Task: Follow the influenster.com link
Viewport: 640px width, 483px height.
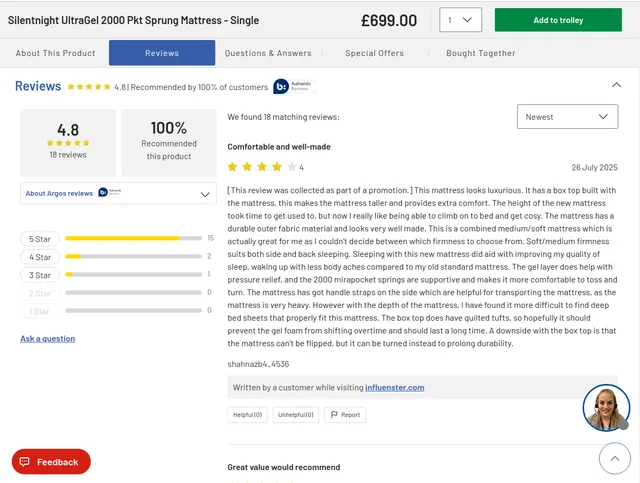Action: [394, 387]
